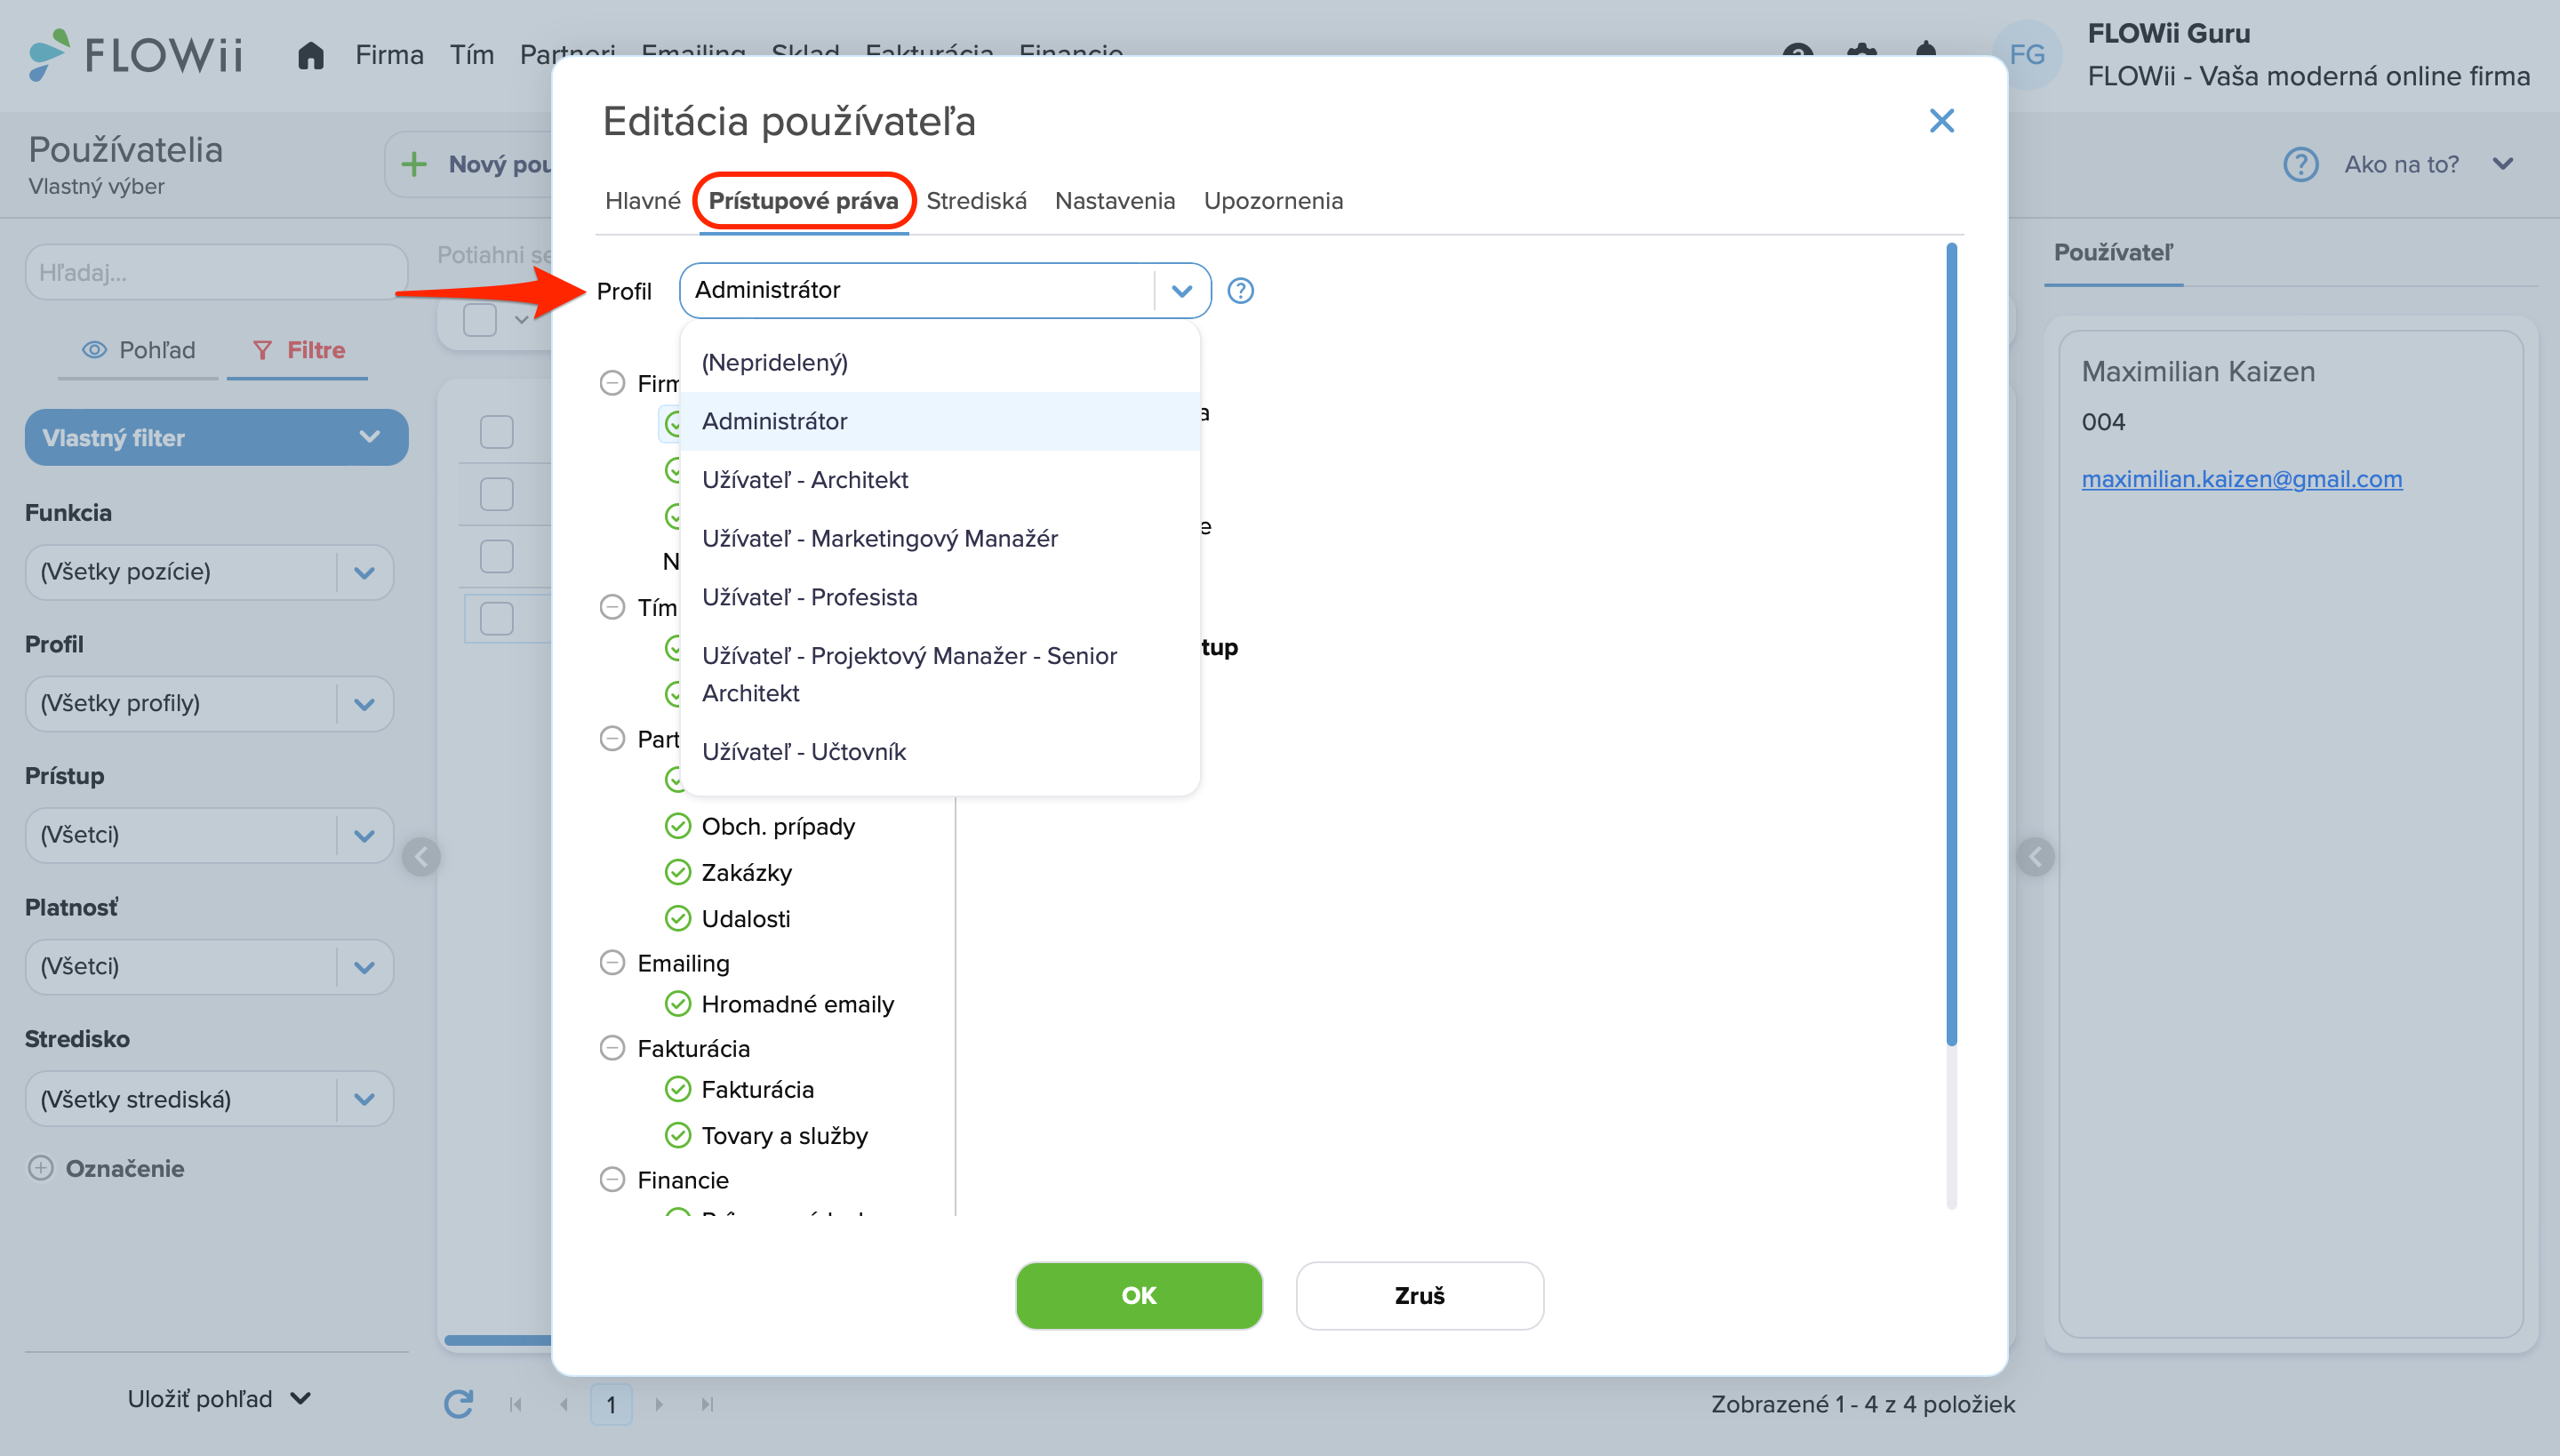
Task: Select Užívateľ - Profesista option
Action: [940, 597]
